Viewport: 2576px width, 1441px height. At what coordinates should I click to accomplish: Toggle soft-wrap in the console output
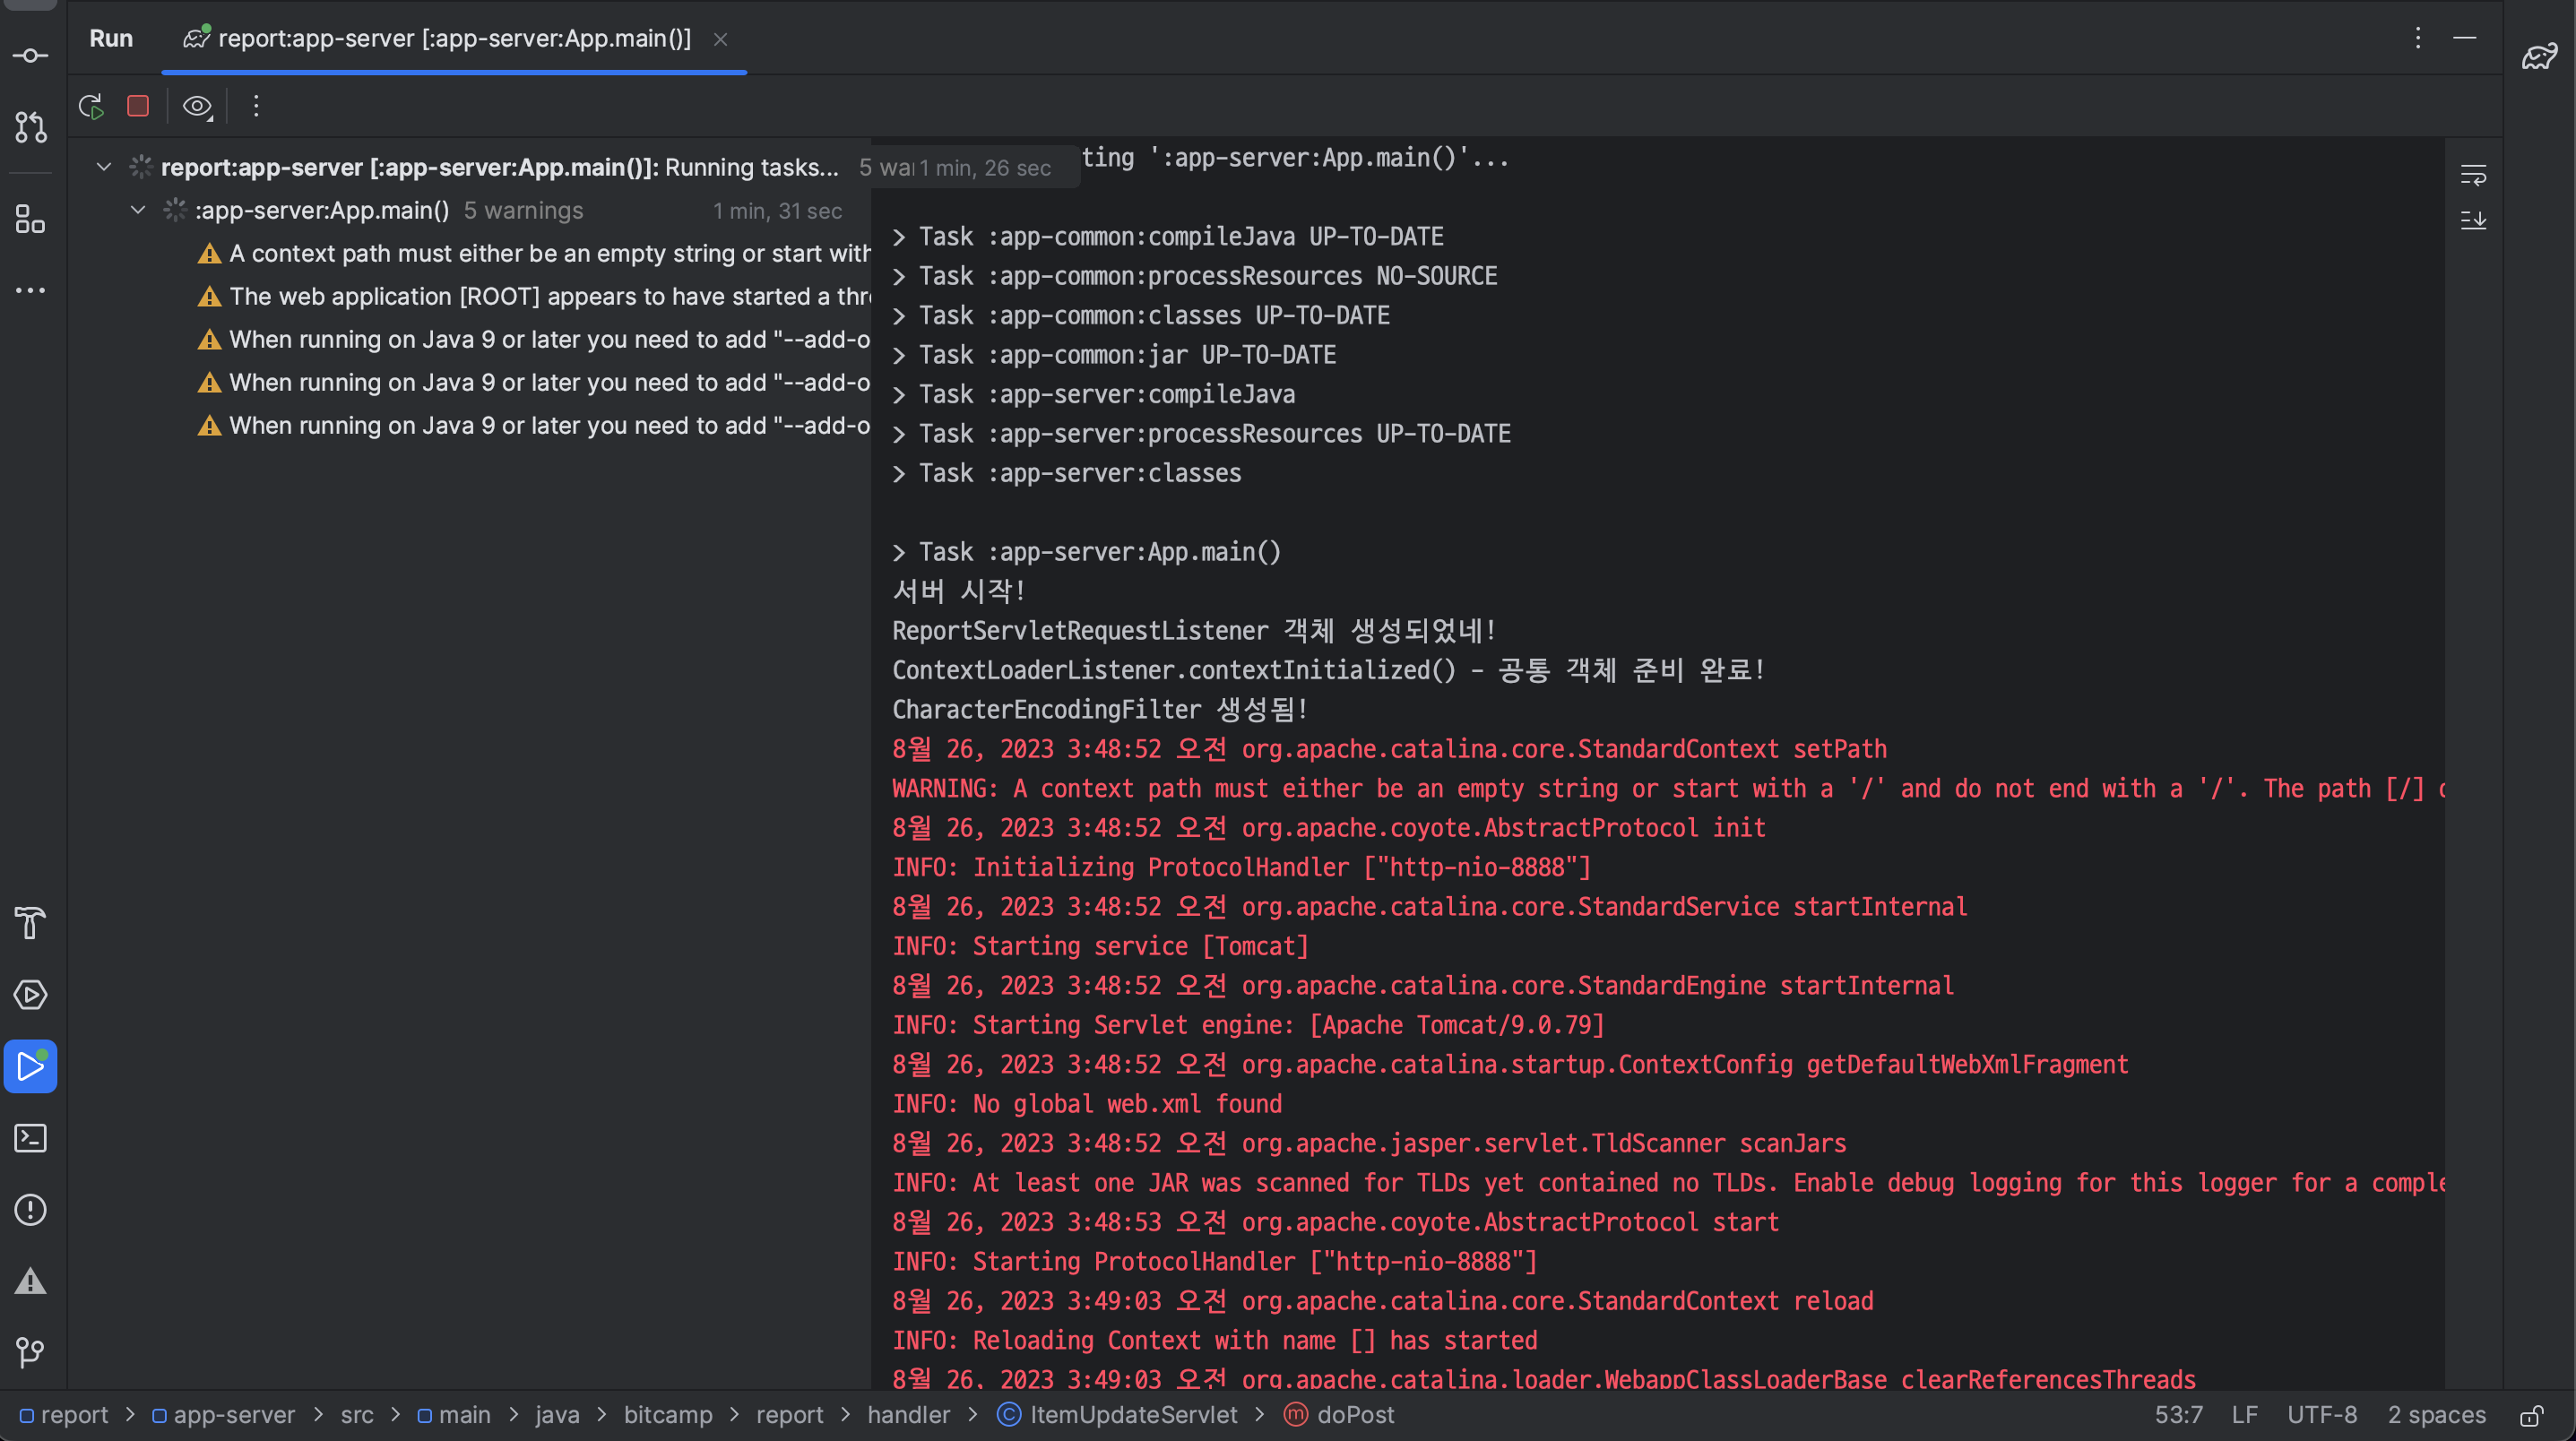click(x=2473, y=176)
